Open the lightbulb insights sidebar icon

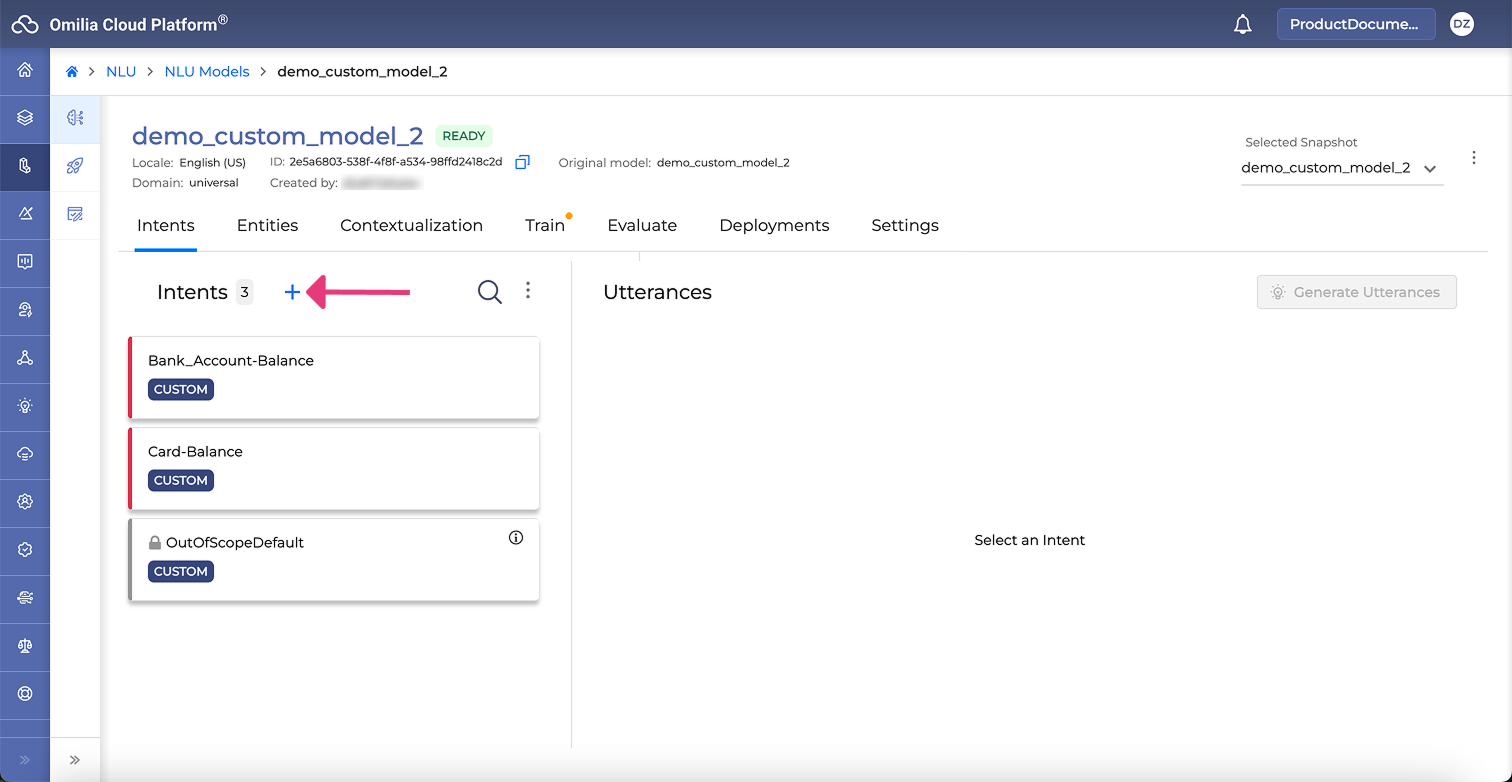tap(25, 406)
